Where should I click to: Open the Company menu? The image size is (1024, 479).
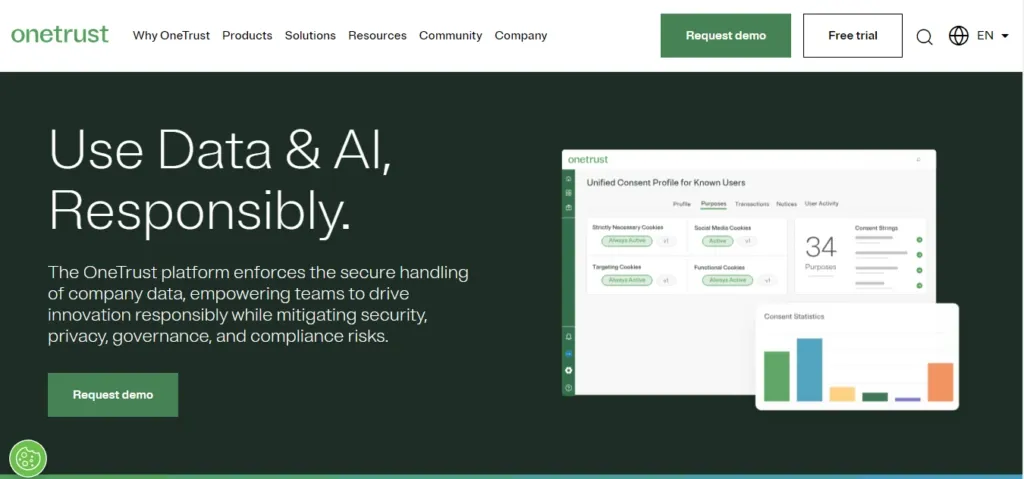coord(520,35)
